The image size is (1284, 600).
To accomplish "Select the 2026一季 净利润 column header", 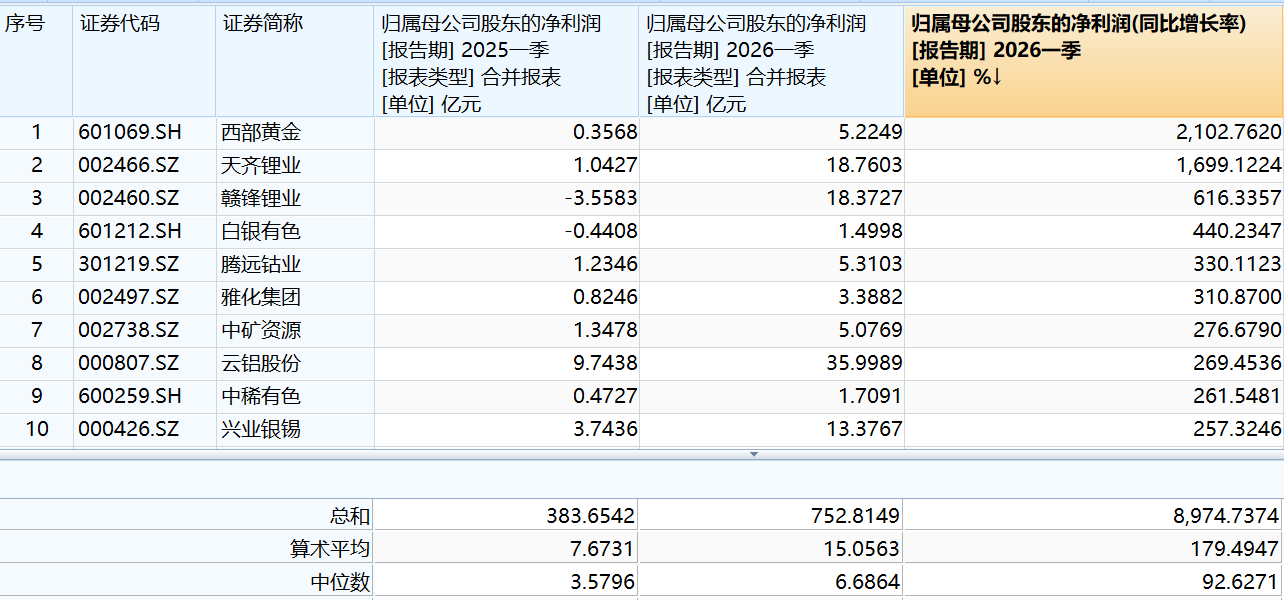I will 772,61.
